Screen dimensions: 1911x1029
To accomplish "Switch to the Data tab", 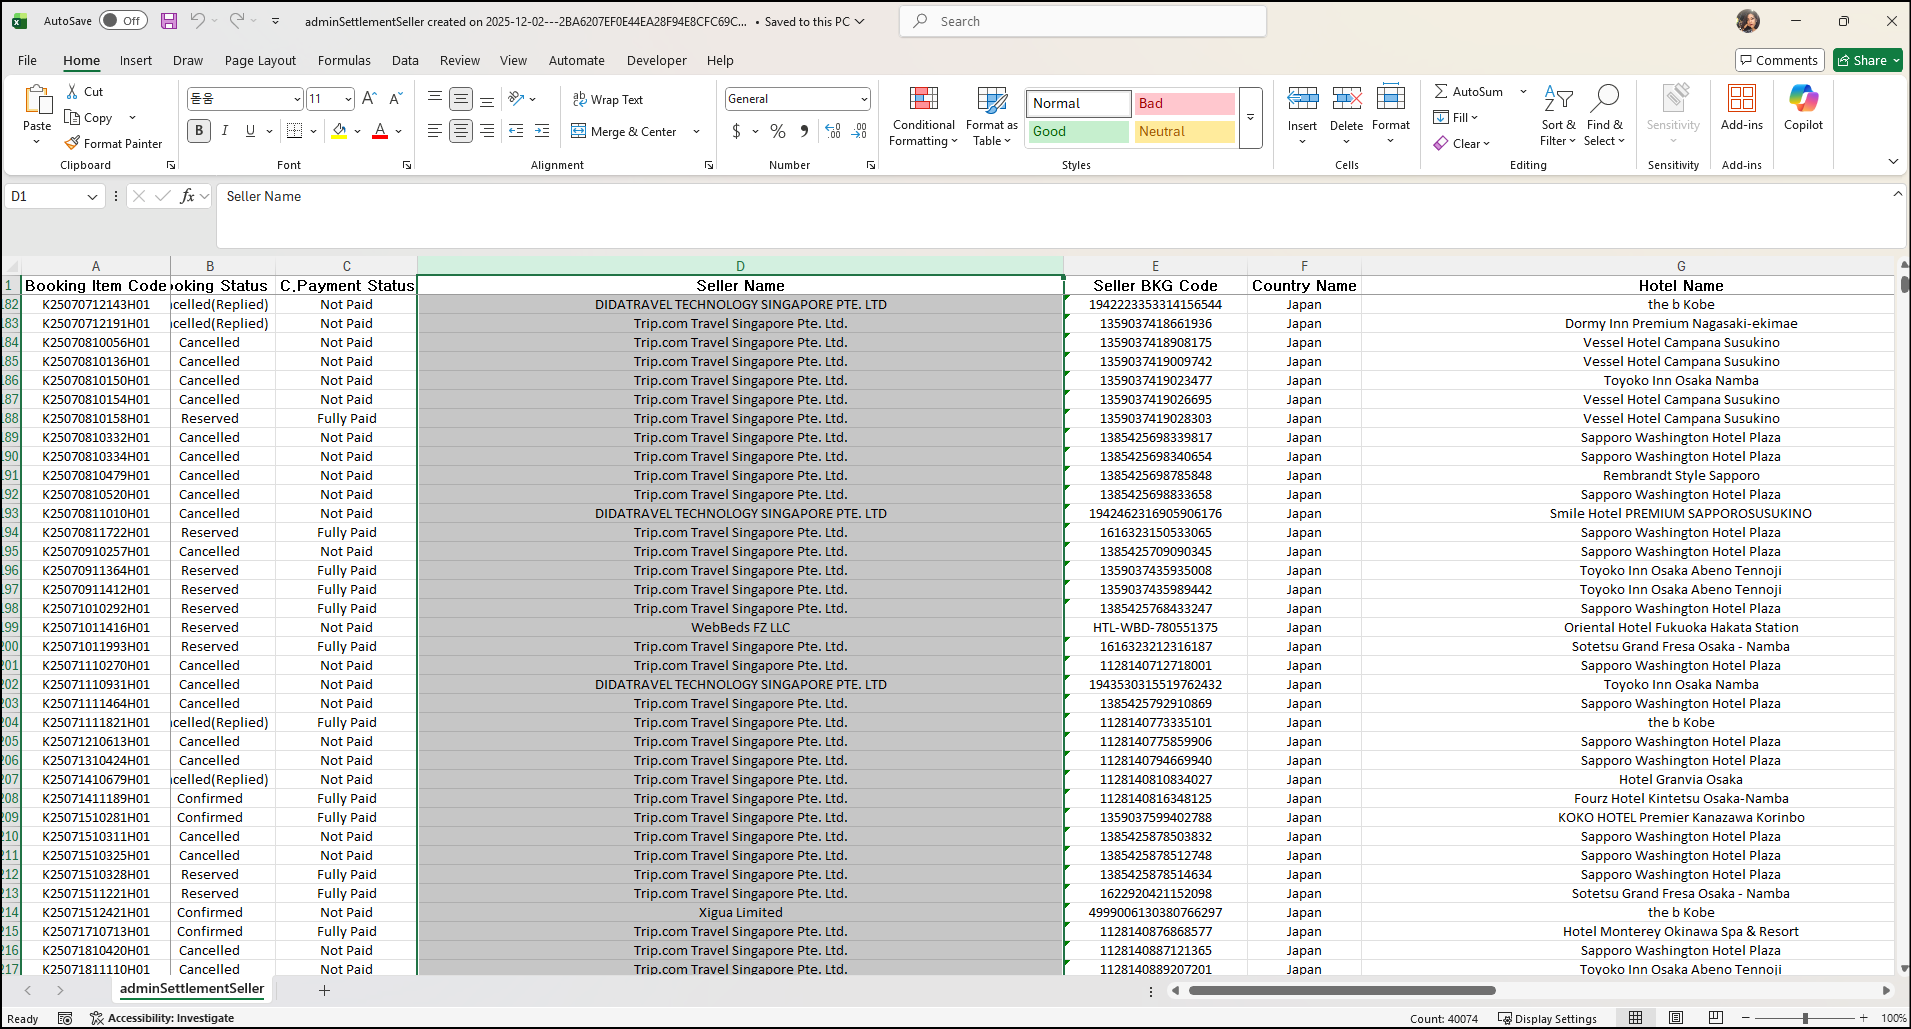I will click(x=405, y=61).
